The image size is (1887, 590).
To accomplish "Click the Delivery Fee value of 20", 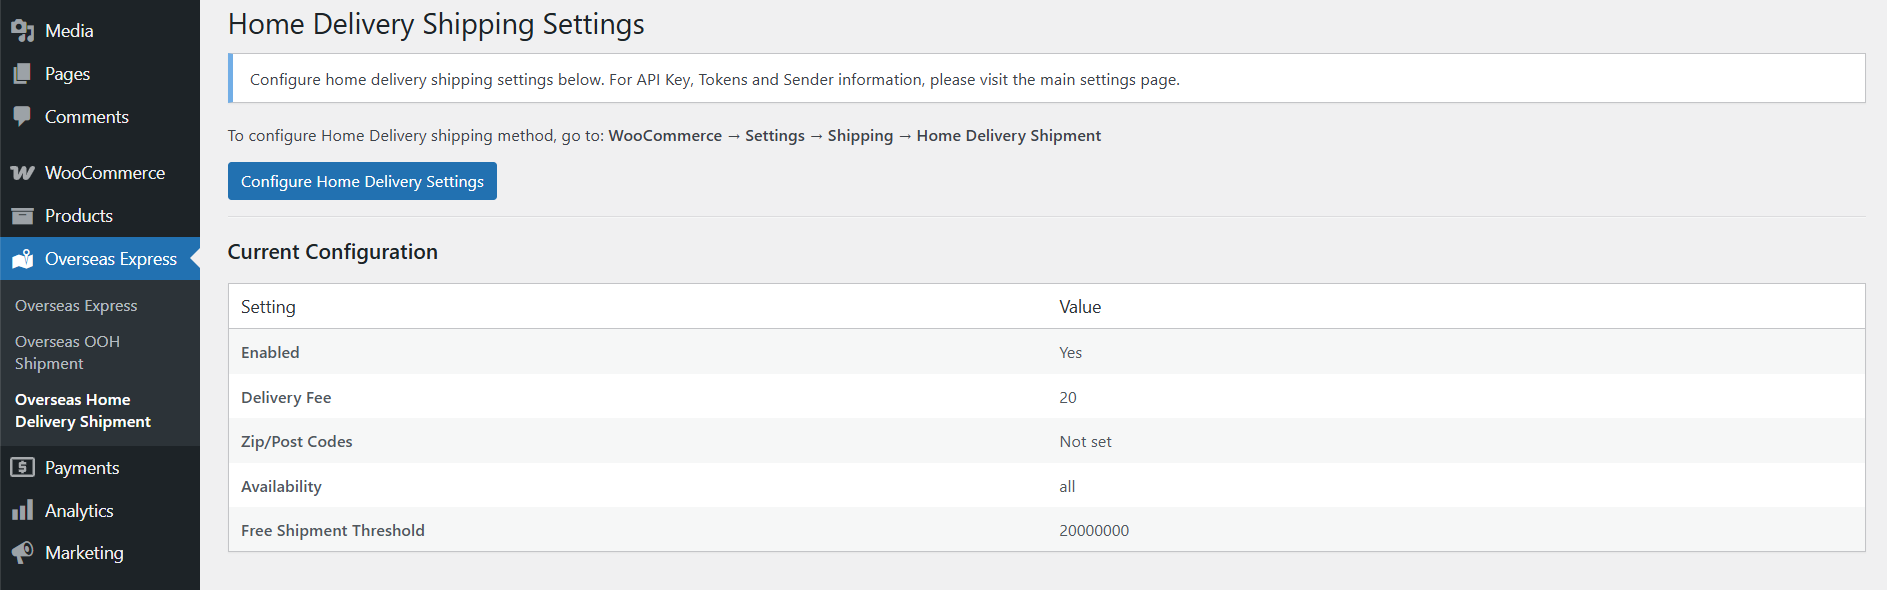I will point(1068,397).
